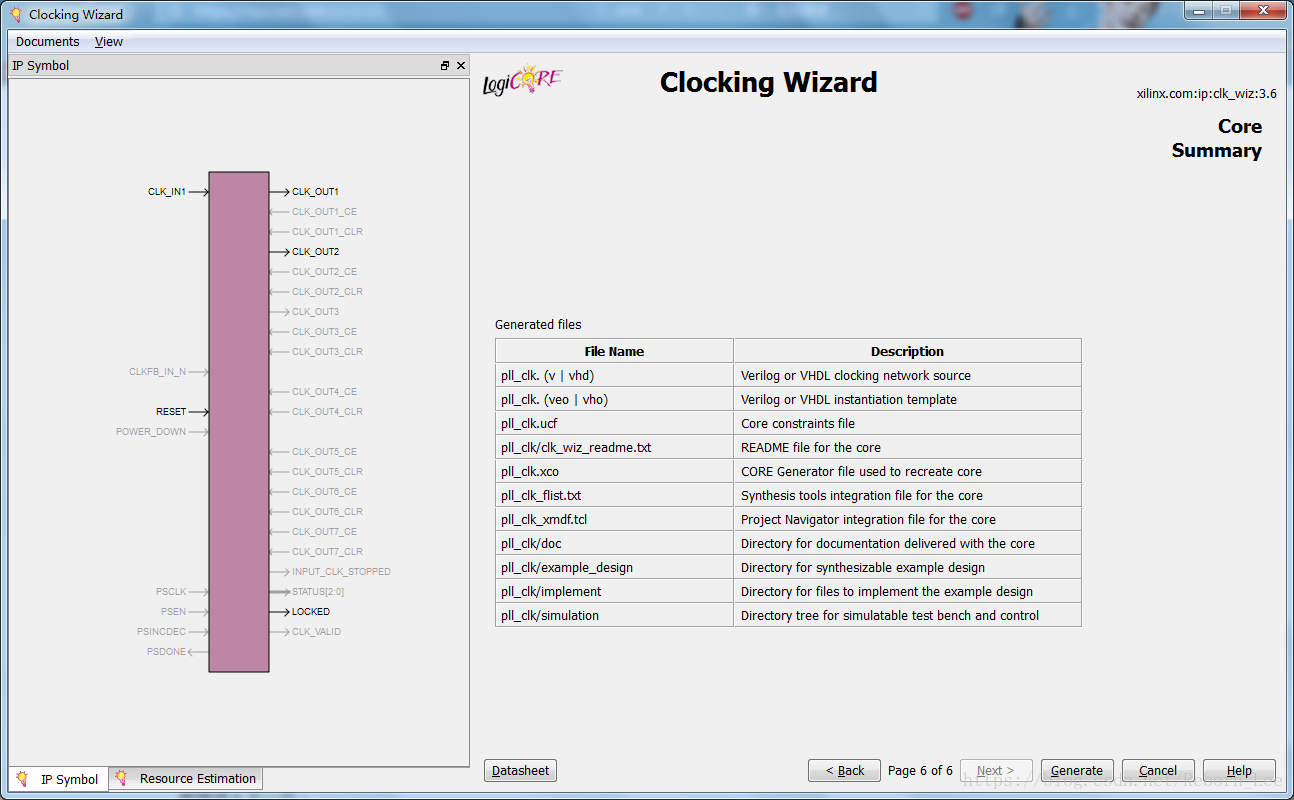Select the pll_clk/simulation cell
The width and height of the screenshot is (1294, 800).
[614, 615]
